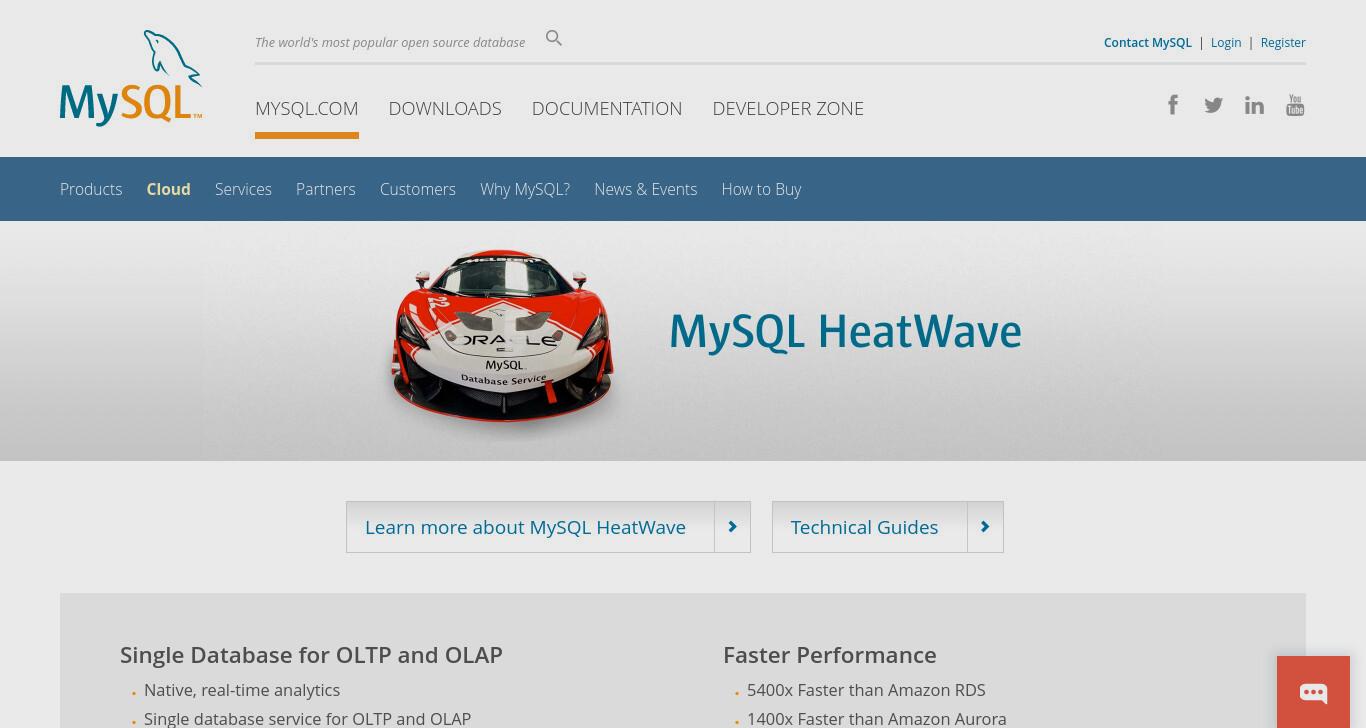Open the Customers menu
This screenshot has height=728, width=1366.
pos(418,189)
